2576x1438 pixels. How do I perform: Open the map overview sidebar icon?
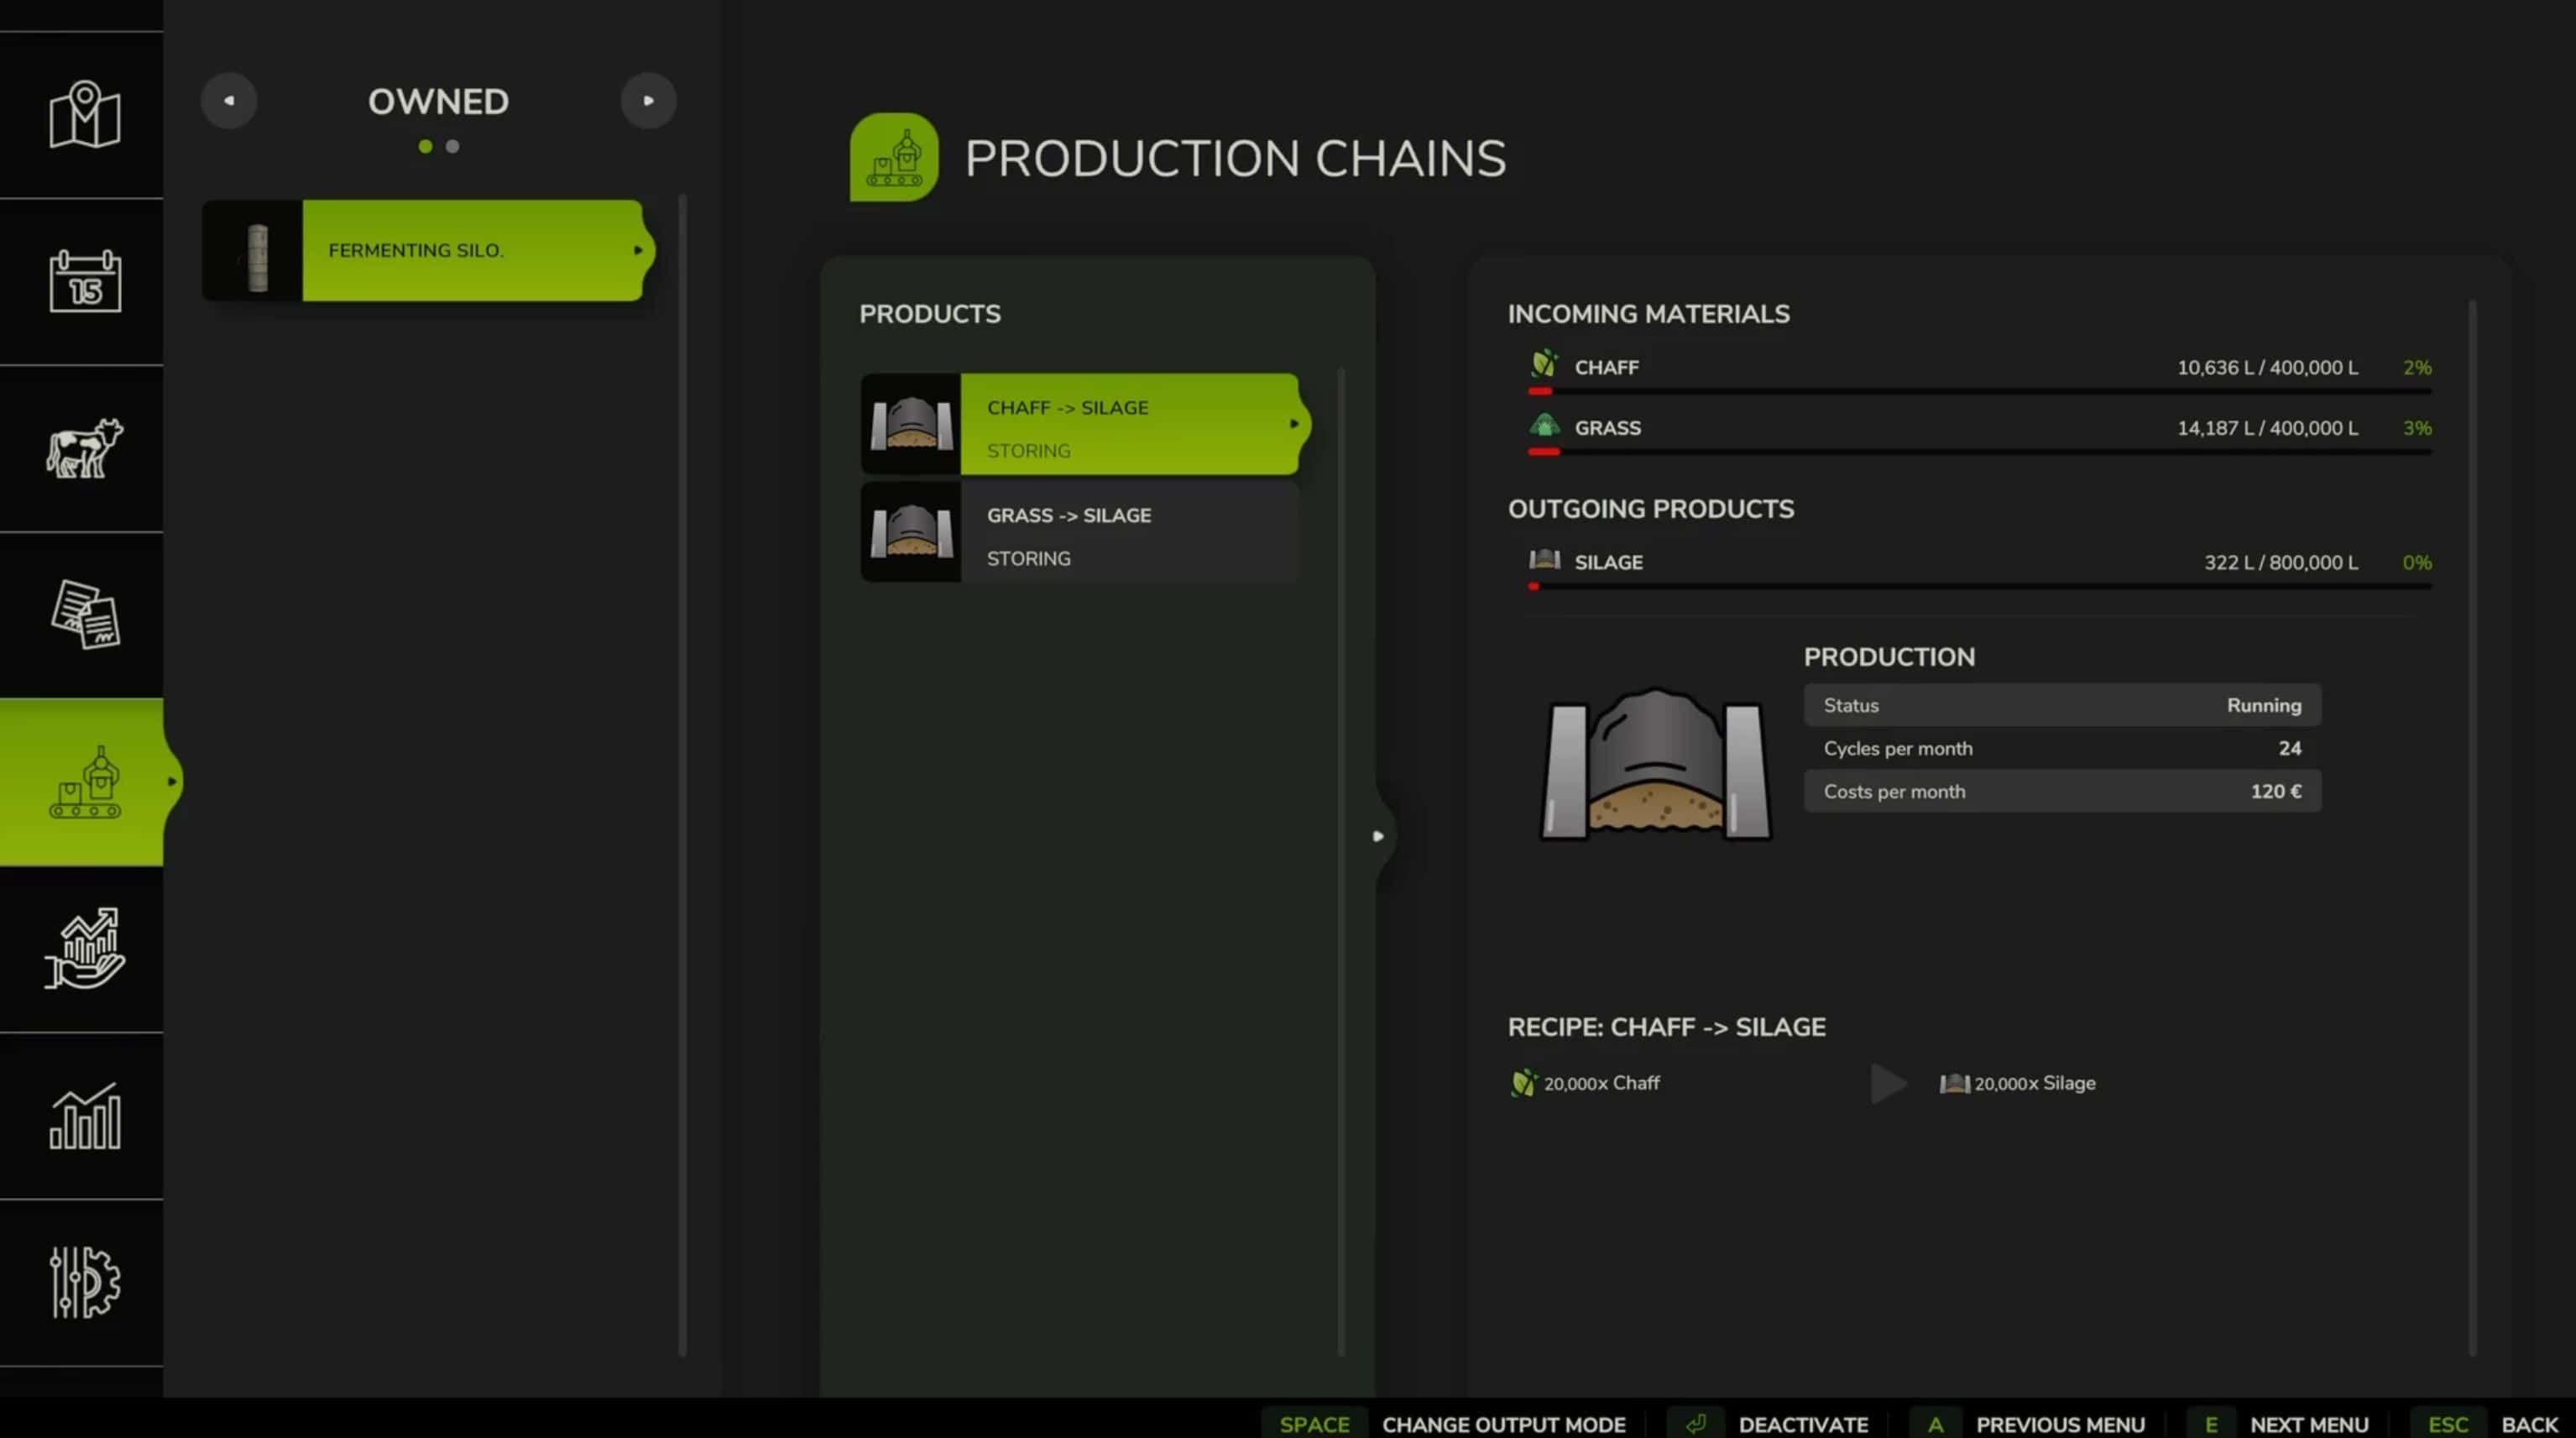(85, 115)
